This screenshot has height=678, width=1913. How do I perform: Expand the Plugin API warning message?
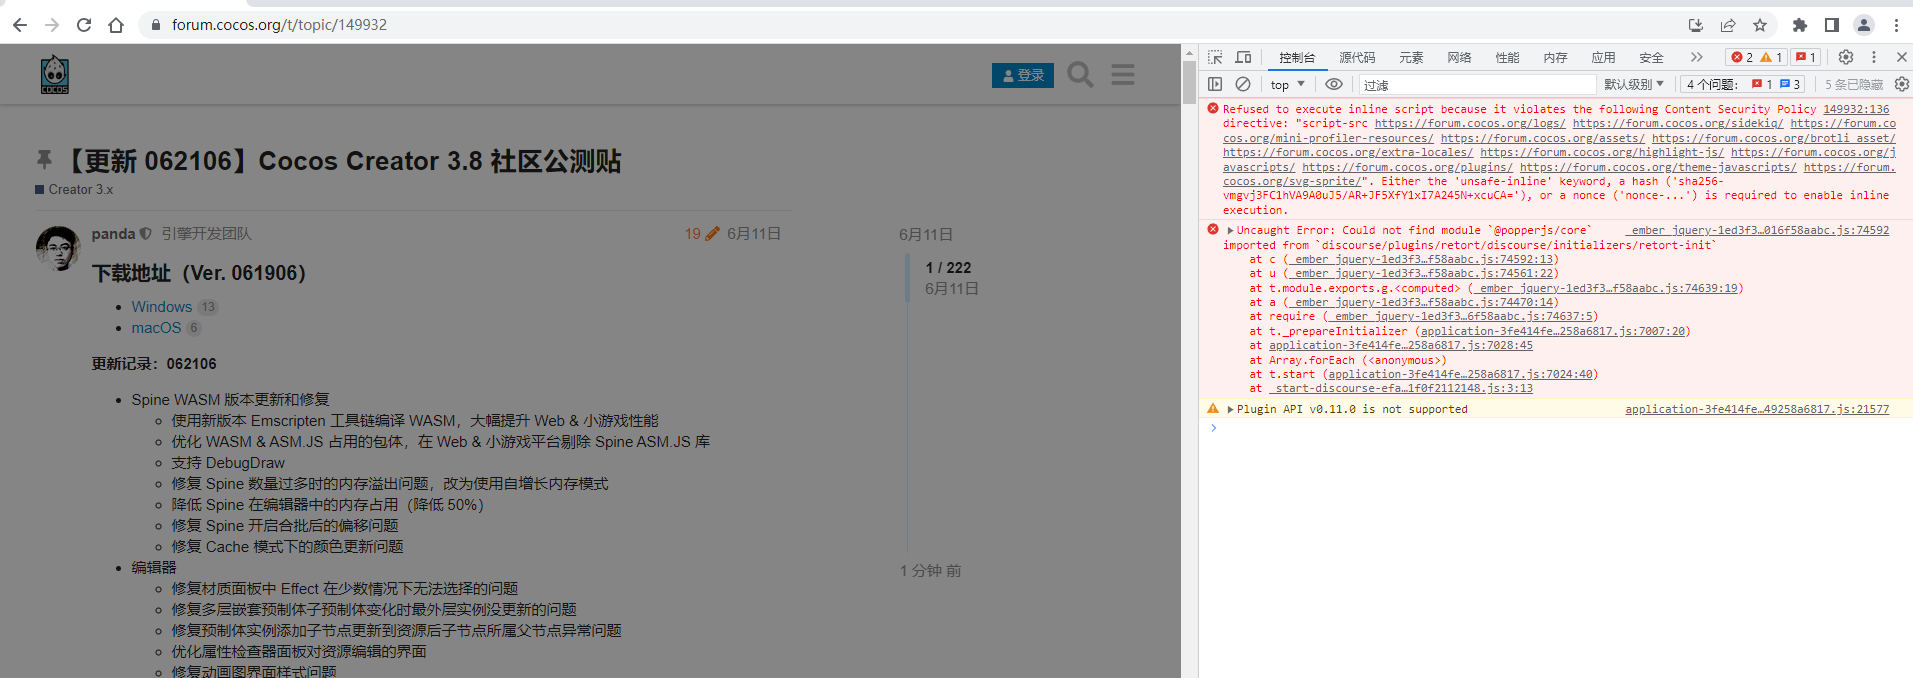(1230, 409)
